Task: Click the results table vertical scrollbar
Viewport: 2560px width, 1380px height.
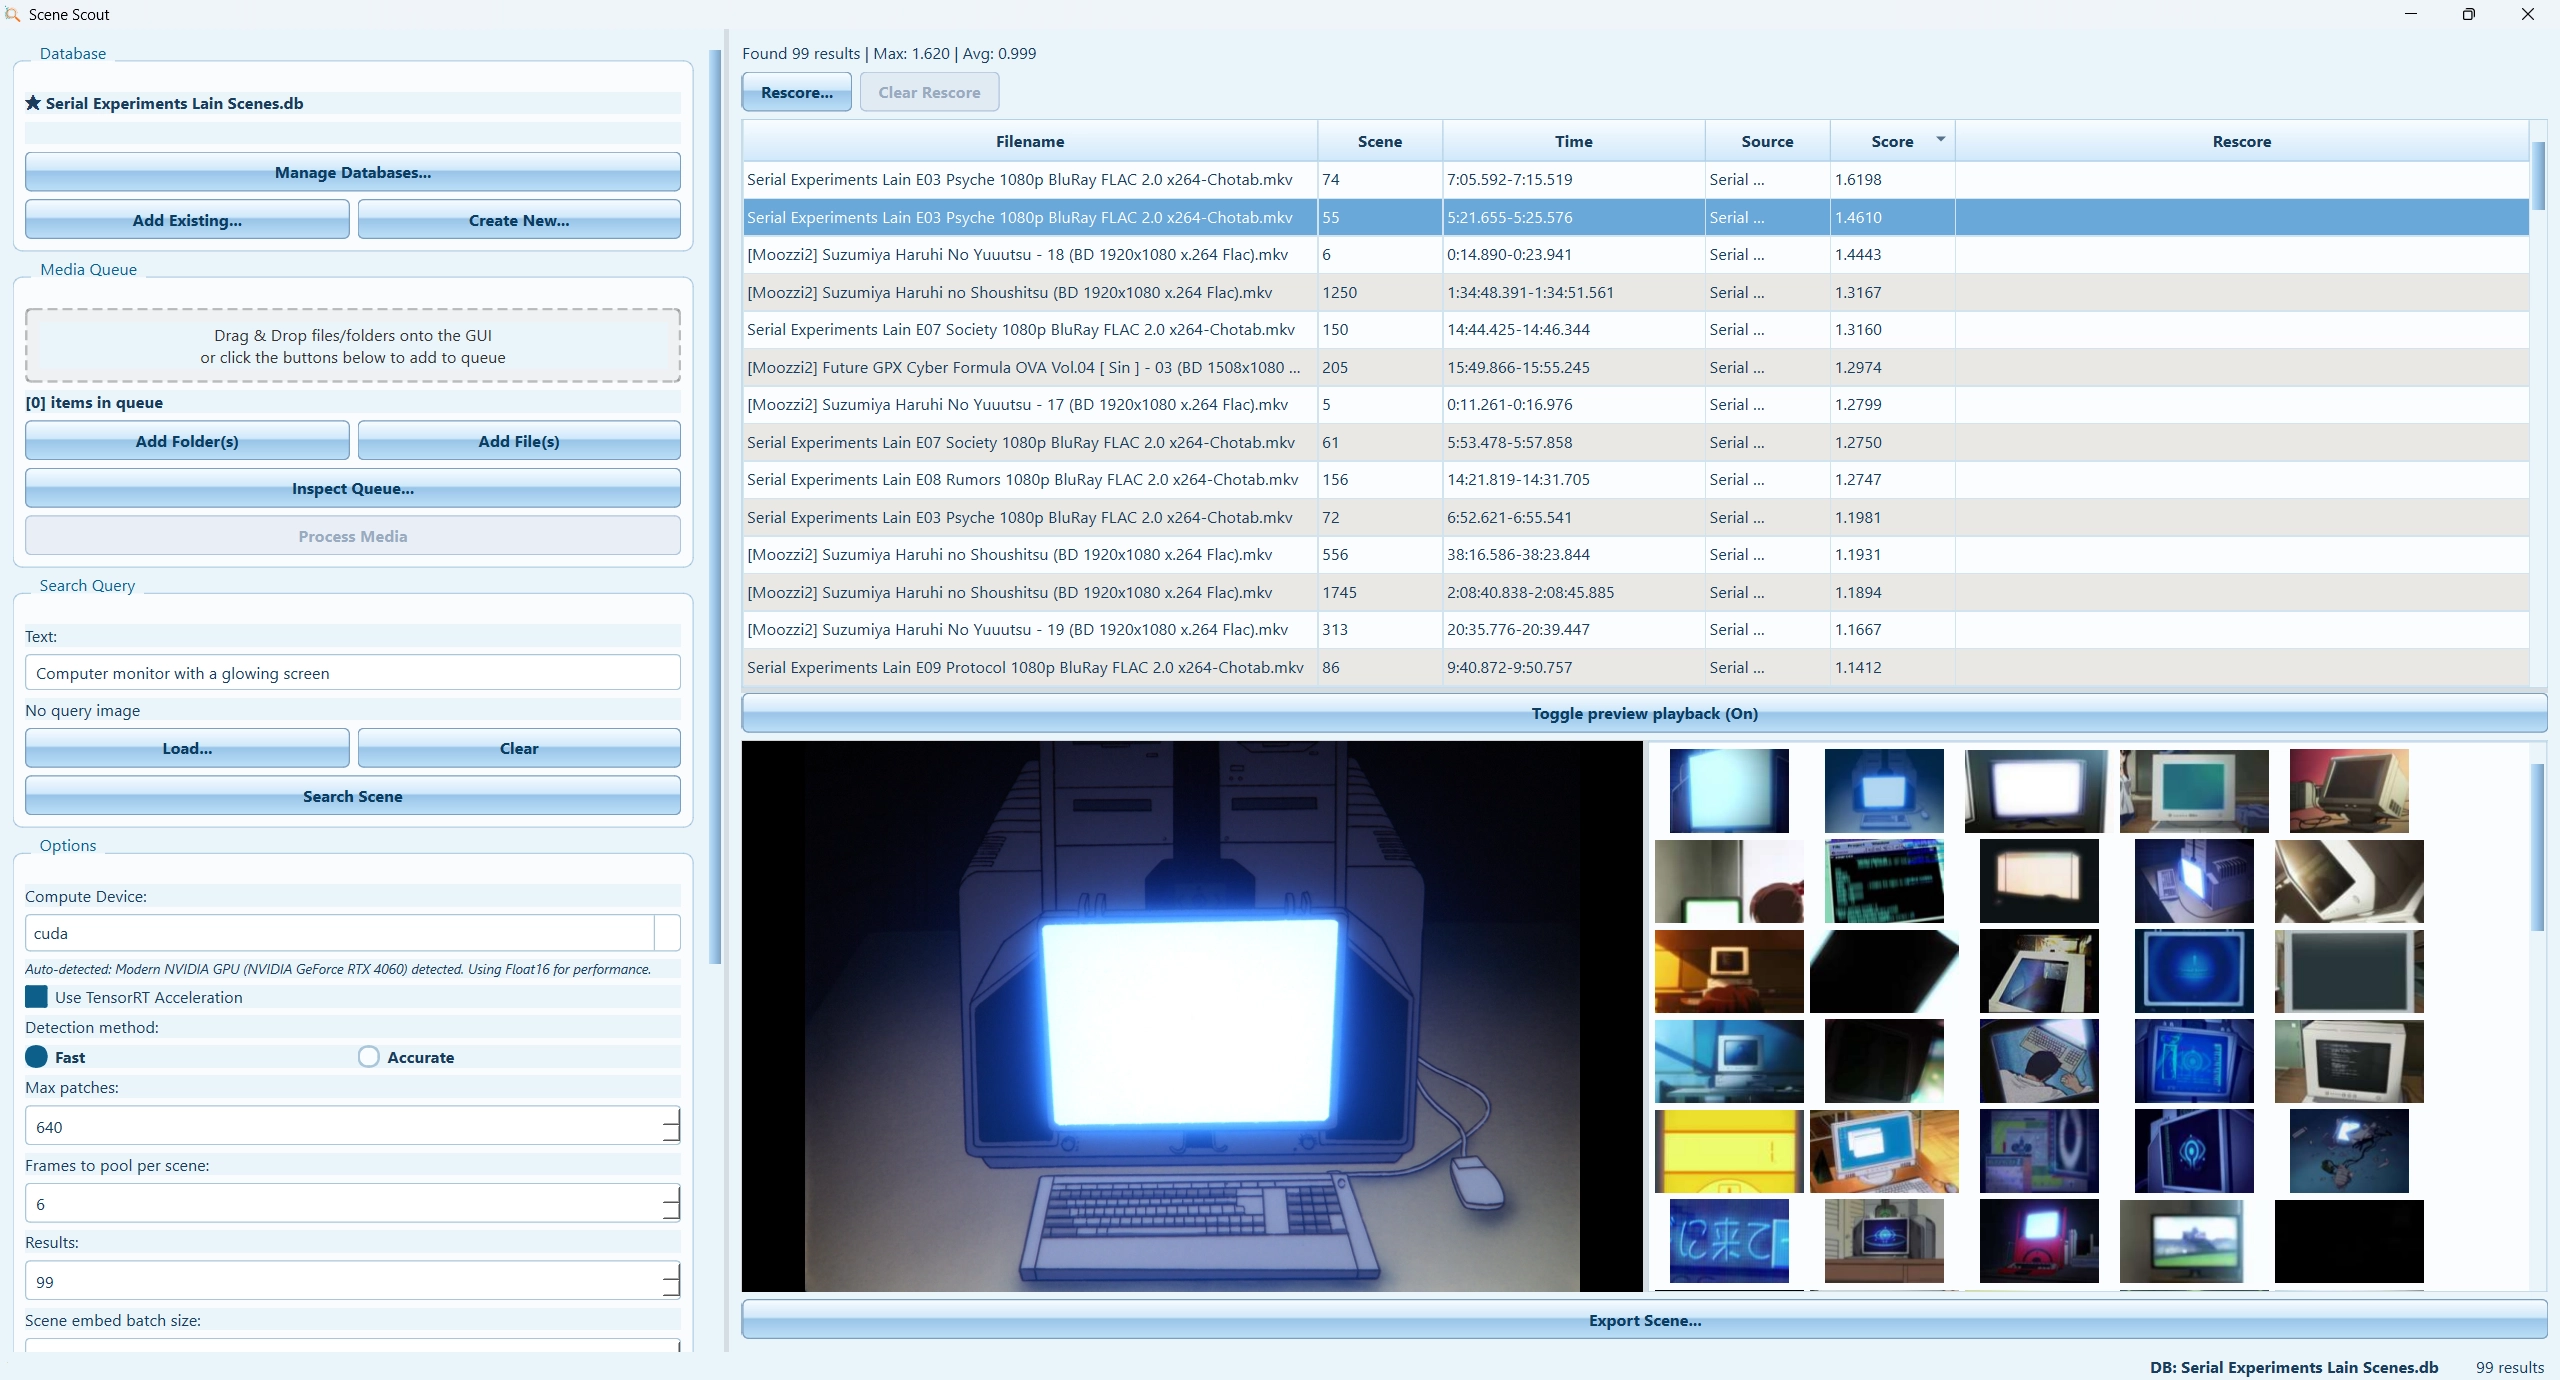Action: (x=2538, y=176)
